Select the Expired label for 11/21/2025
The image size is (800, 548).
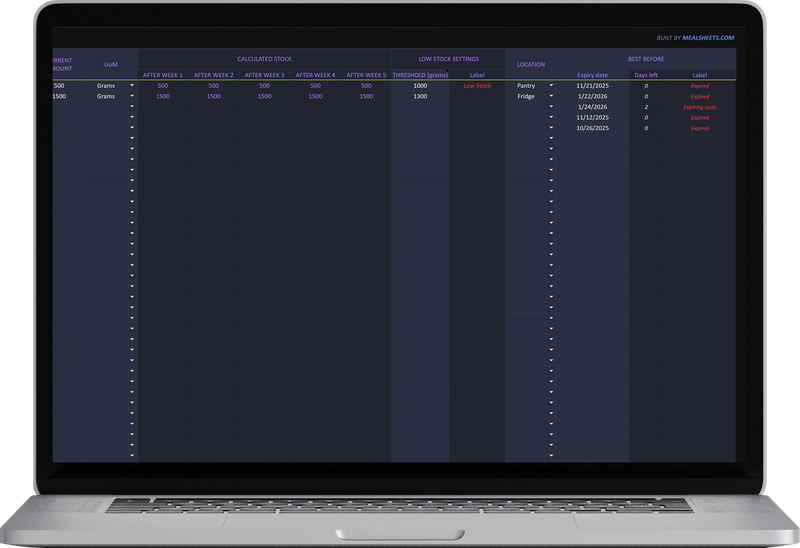click(x=699, y=86)
